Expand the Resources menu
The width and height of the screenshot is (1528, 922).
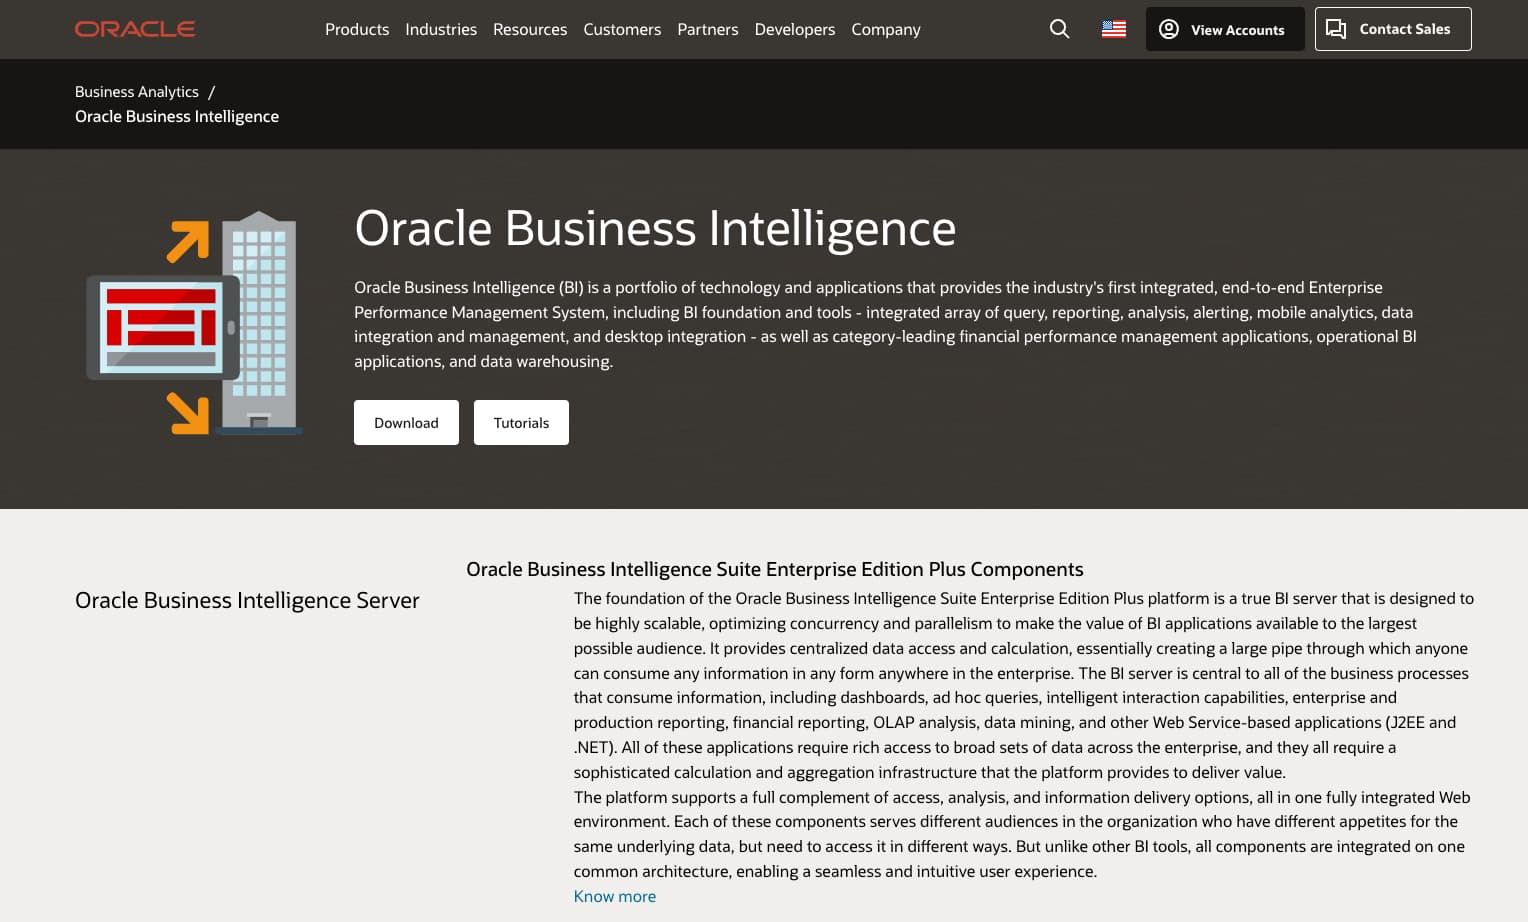pos(530,29)
